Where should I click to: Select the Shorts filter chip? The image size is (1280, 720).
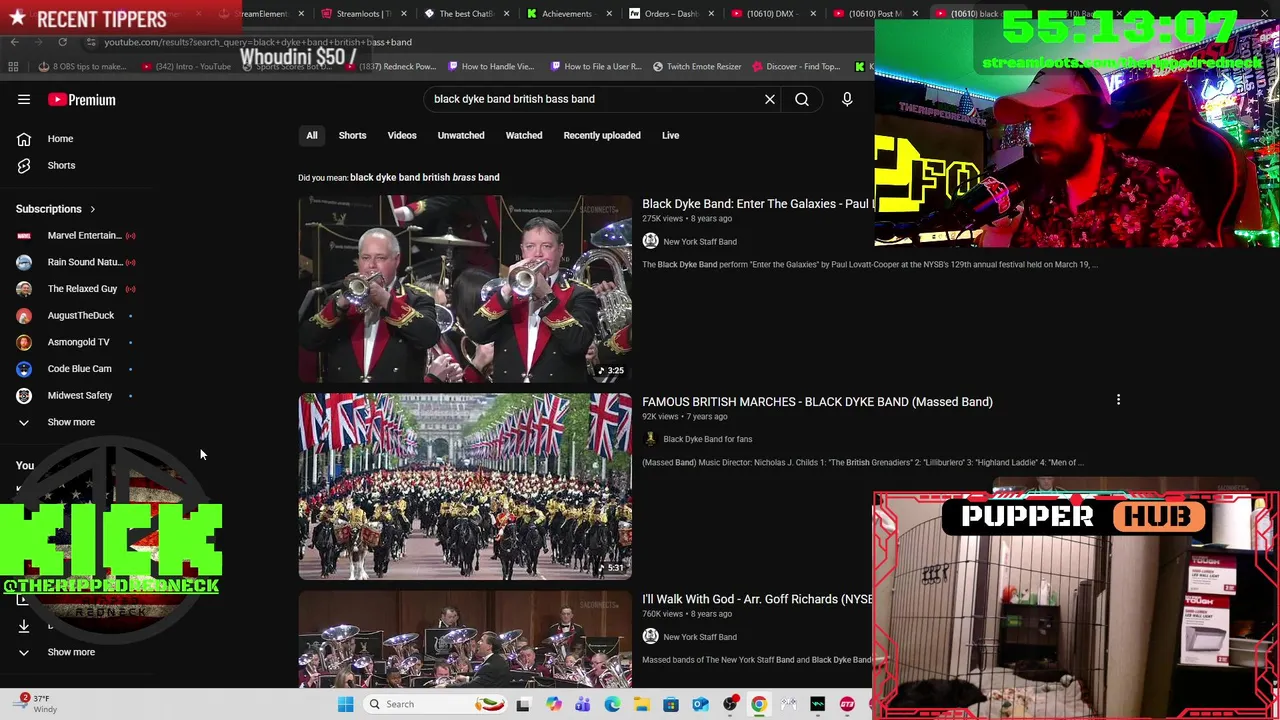click(x=352, y=135)
